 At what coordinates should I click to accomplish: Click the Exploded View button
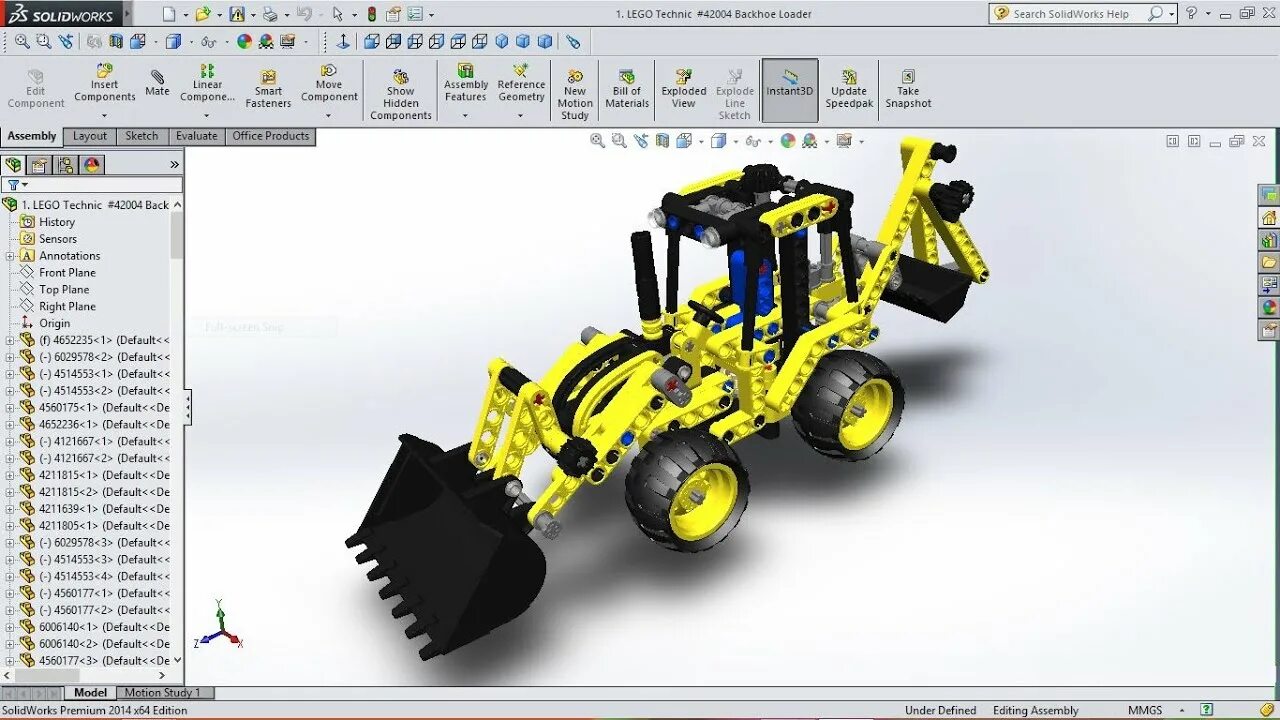(x=684, y=90)
